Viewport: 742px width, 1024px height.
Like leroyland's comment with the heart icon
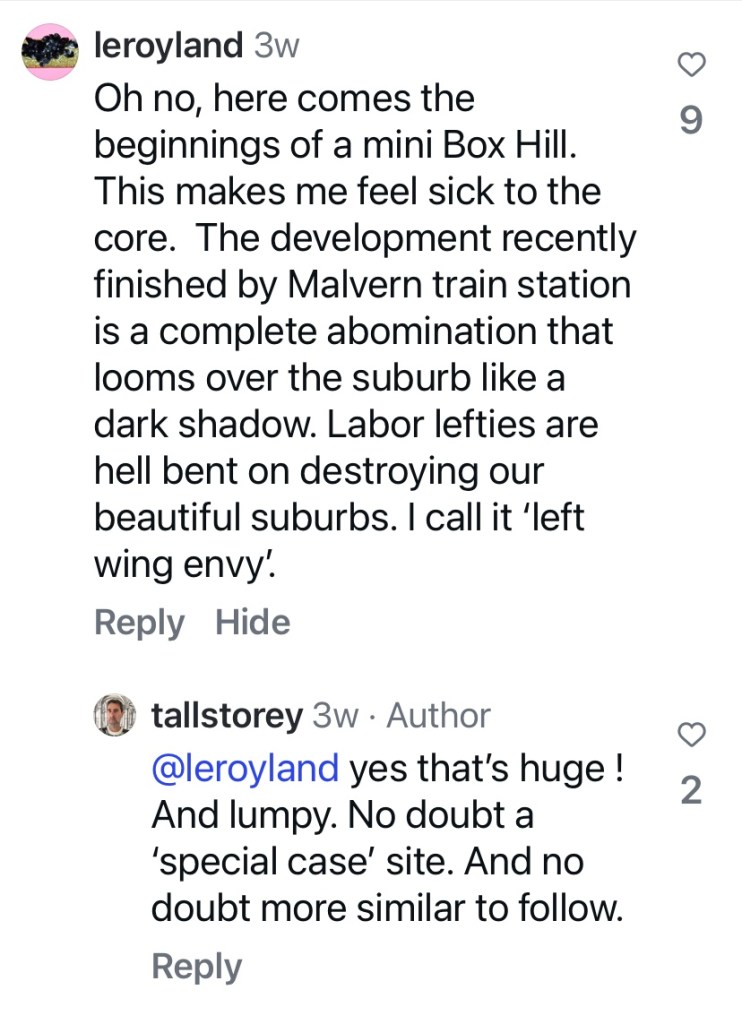point(691,66)
